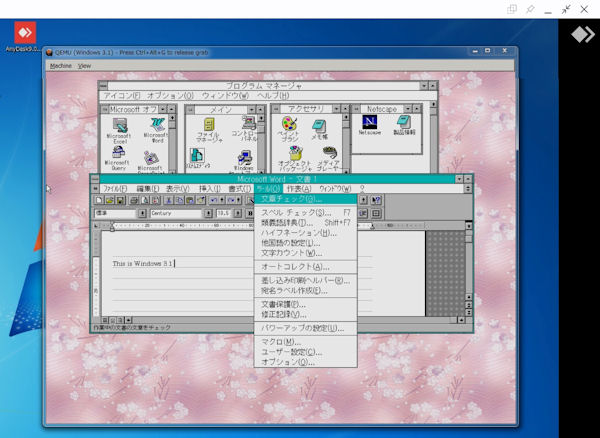This screenshot has height=438, width=600.
Task: Click the Copy icon in Word toolbar
Action: [179, 200]
